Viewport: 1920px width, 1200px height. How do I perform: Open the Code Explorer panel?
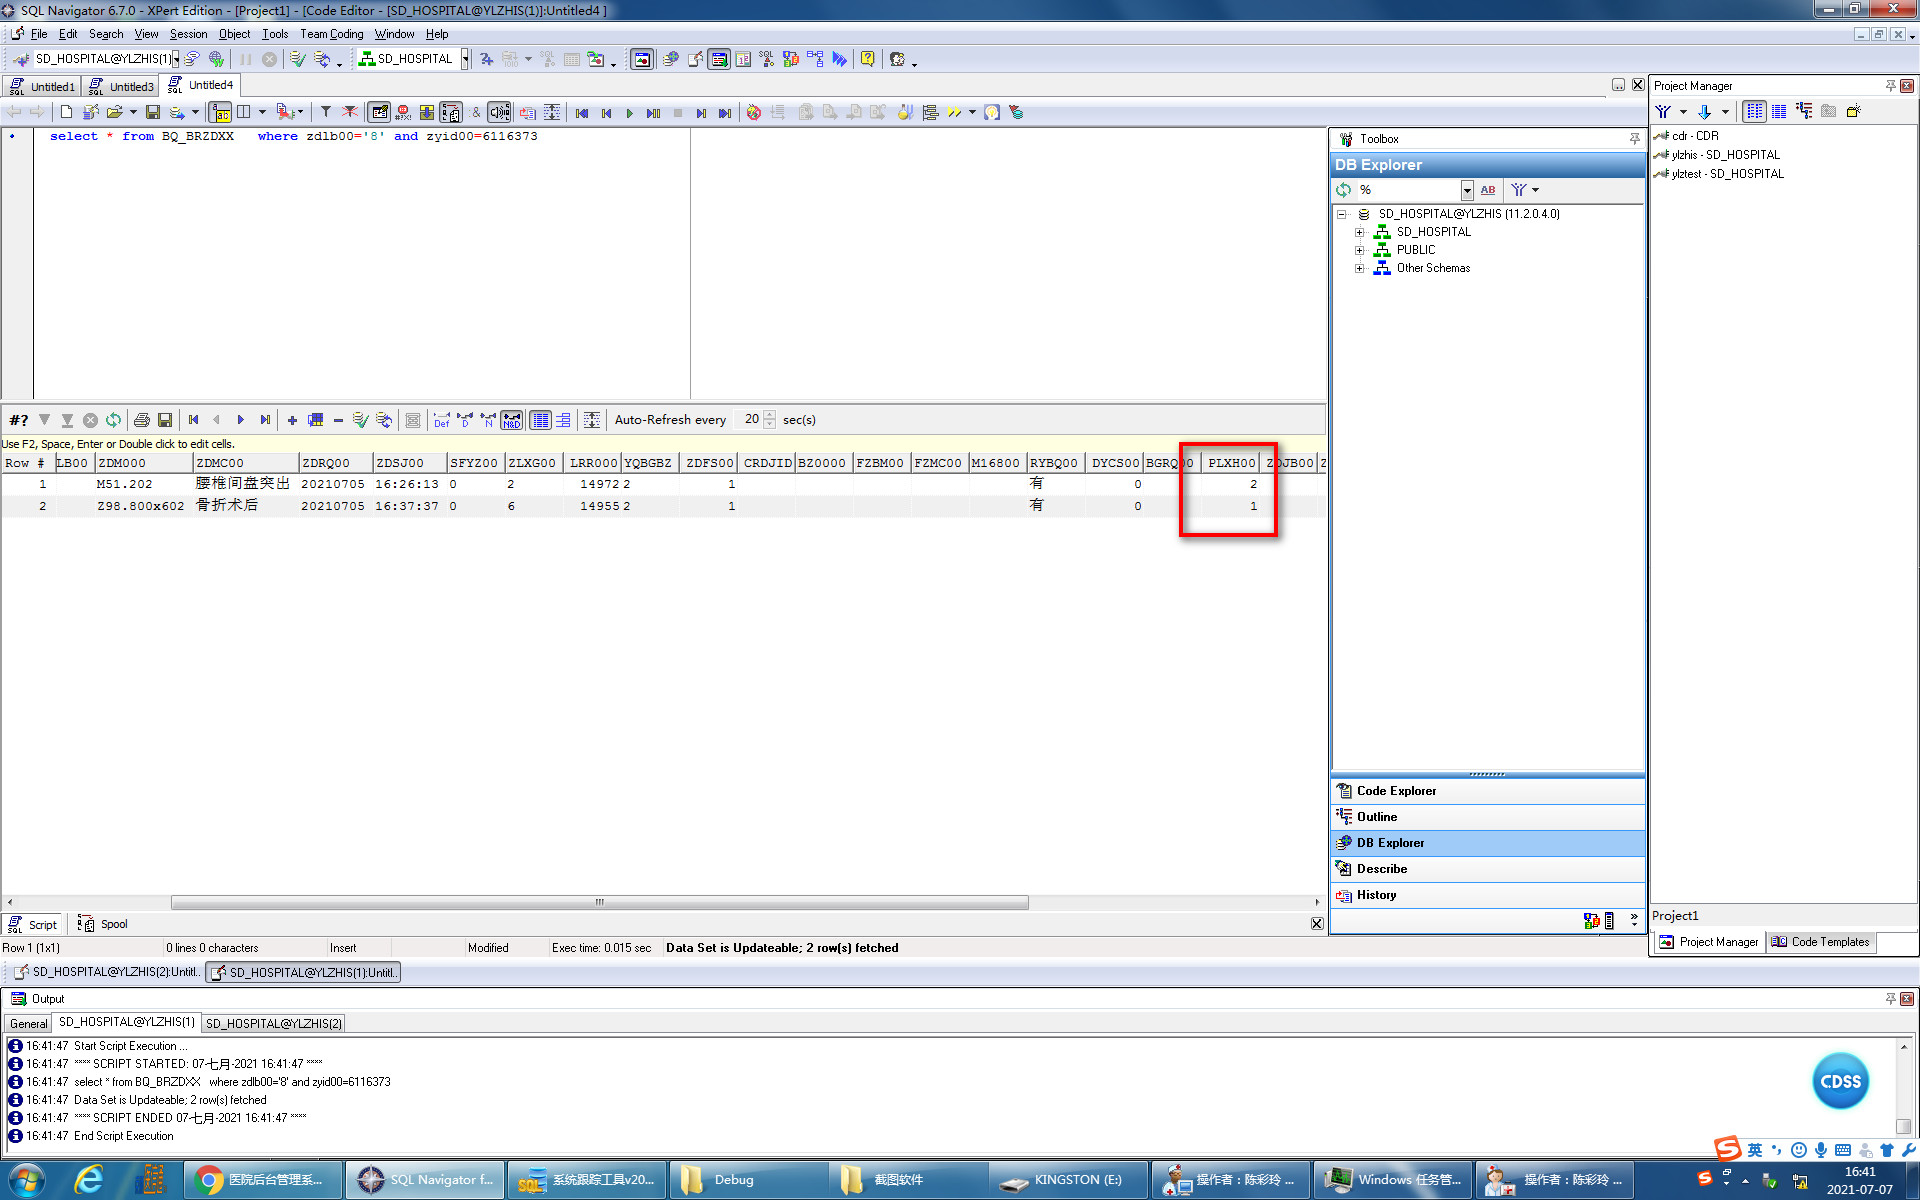[x=1395, y=791]
